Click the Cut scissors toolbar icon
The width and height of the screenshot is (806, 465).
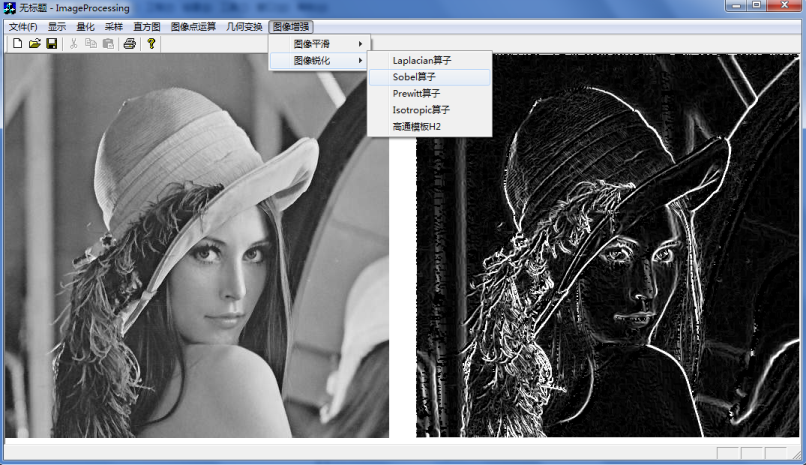pos(74,44)
